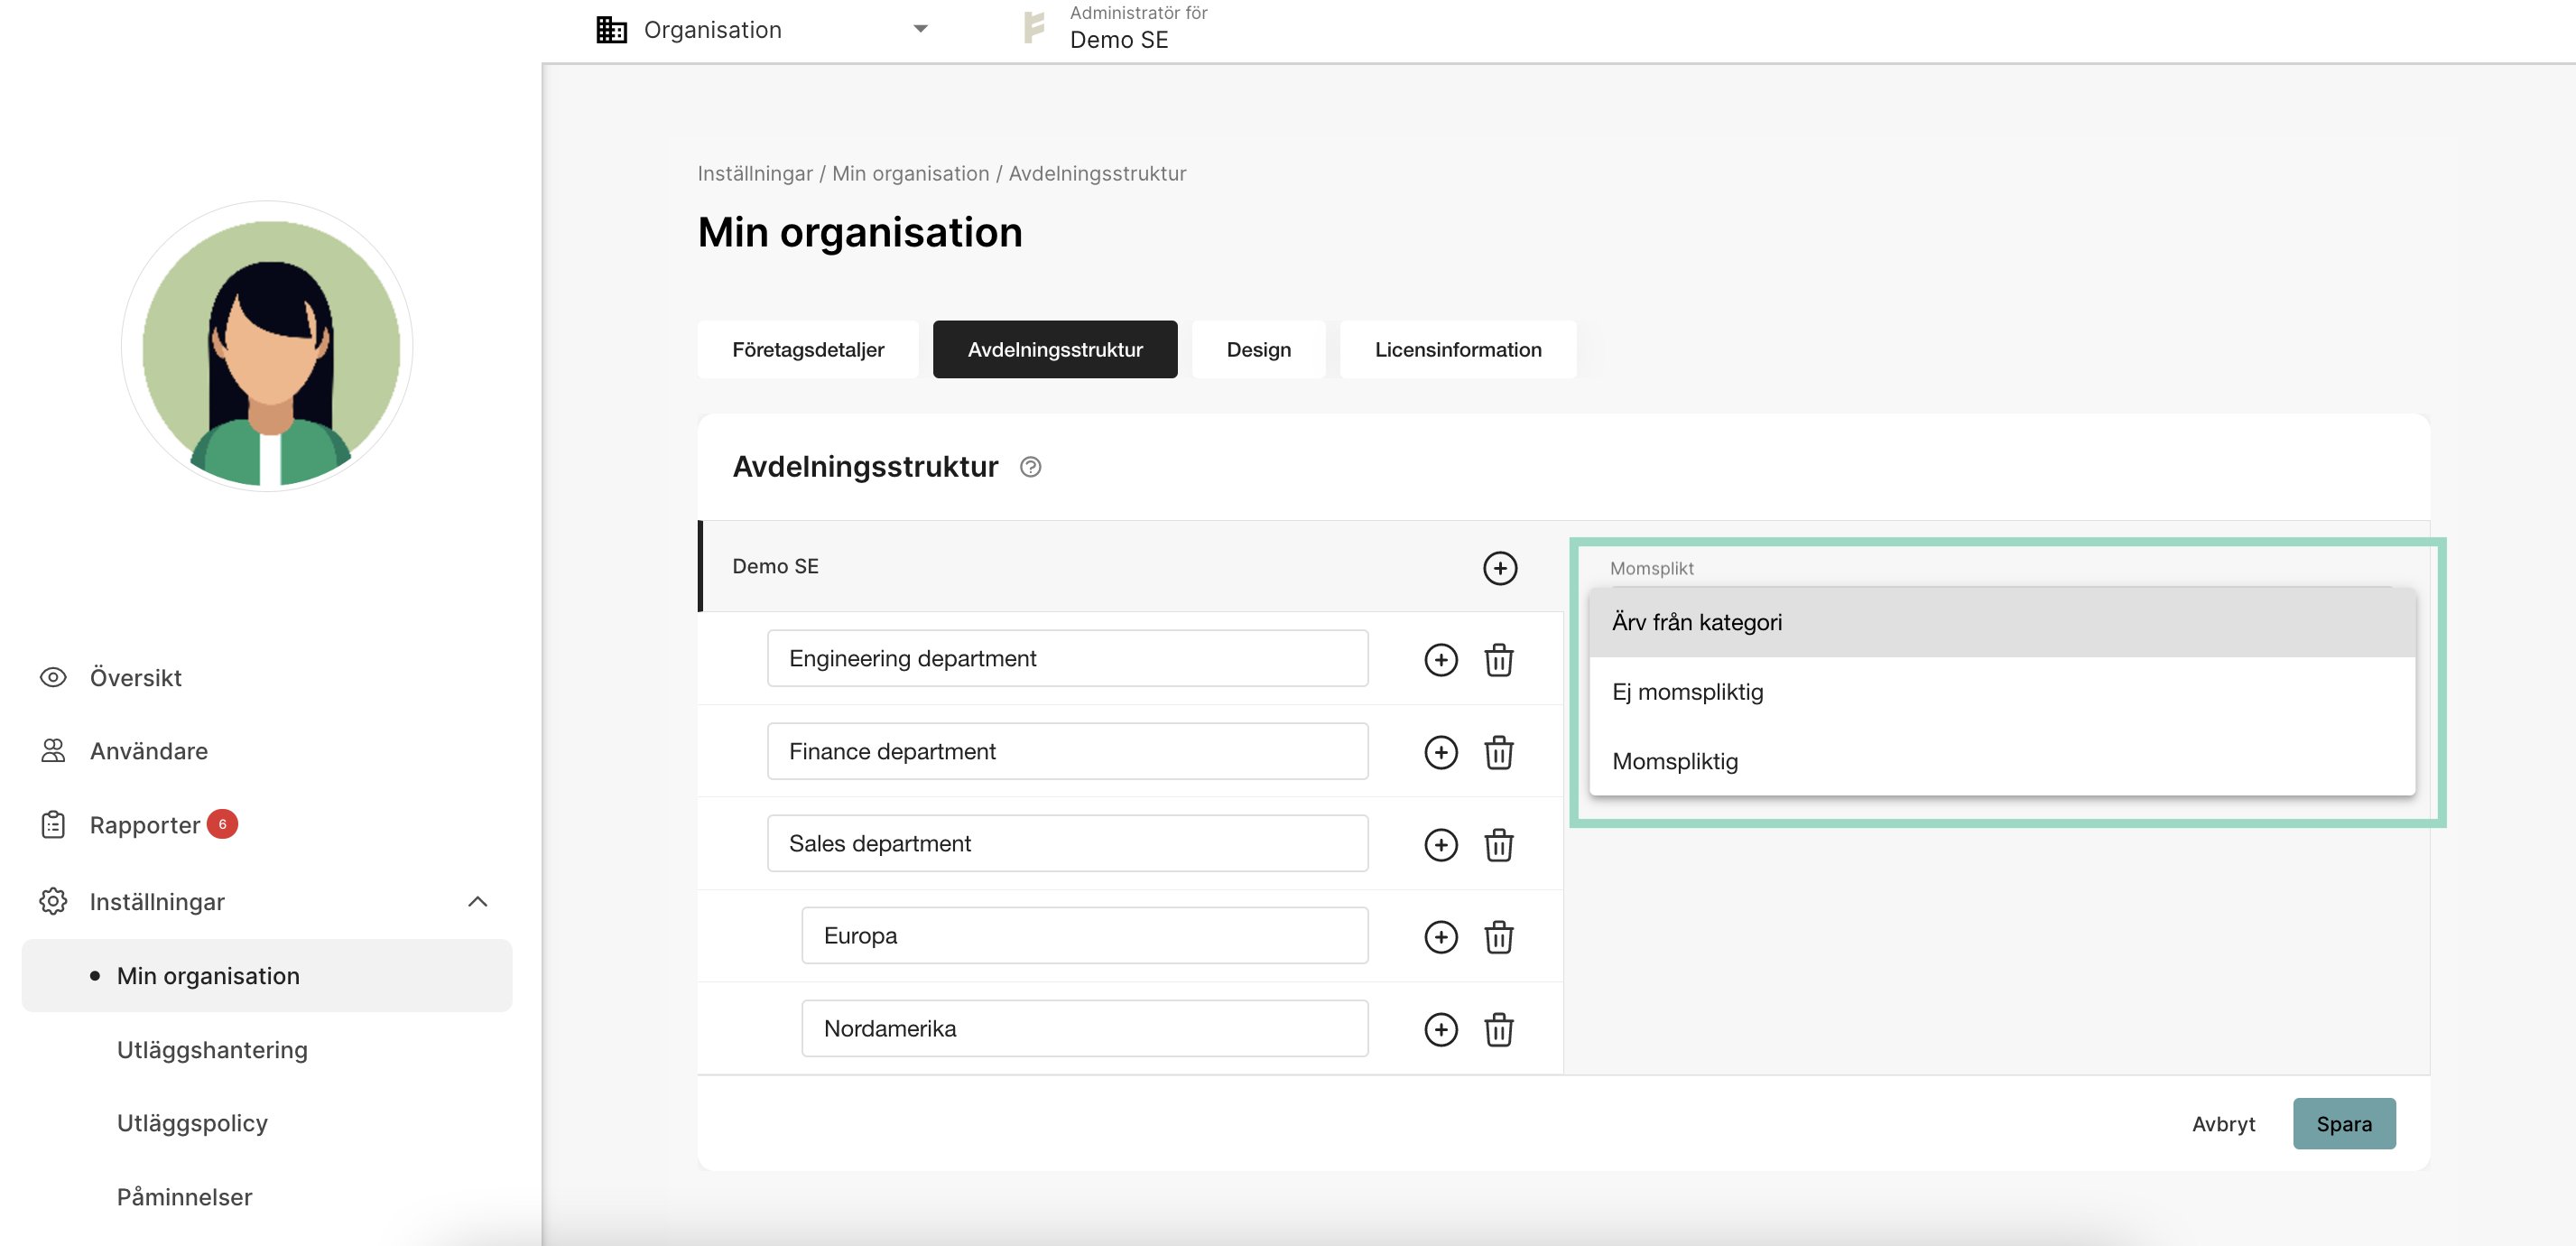Choose Momspliktig option
Viewport: 2576px width, 1246px height.
tap(2001, 761)
